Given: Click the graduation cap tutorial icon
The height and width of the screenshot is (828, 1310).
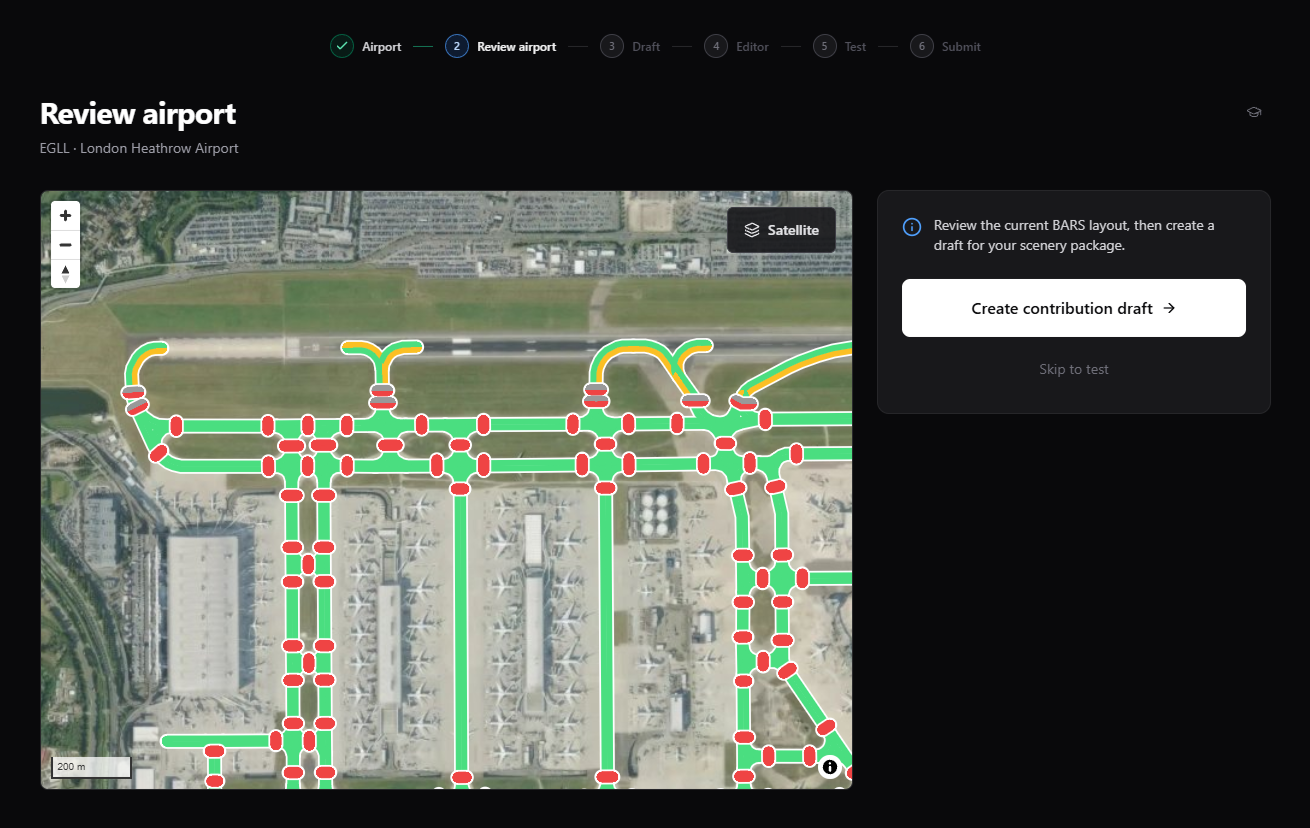Looking at the screenshot, I should (1254, 112).
